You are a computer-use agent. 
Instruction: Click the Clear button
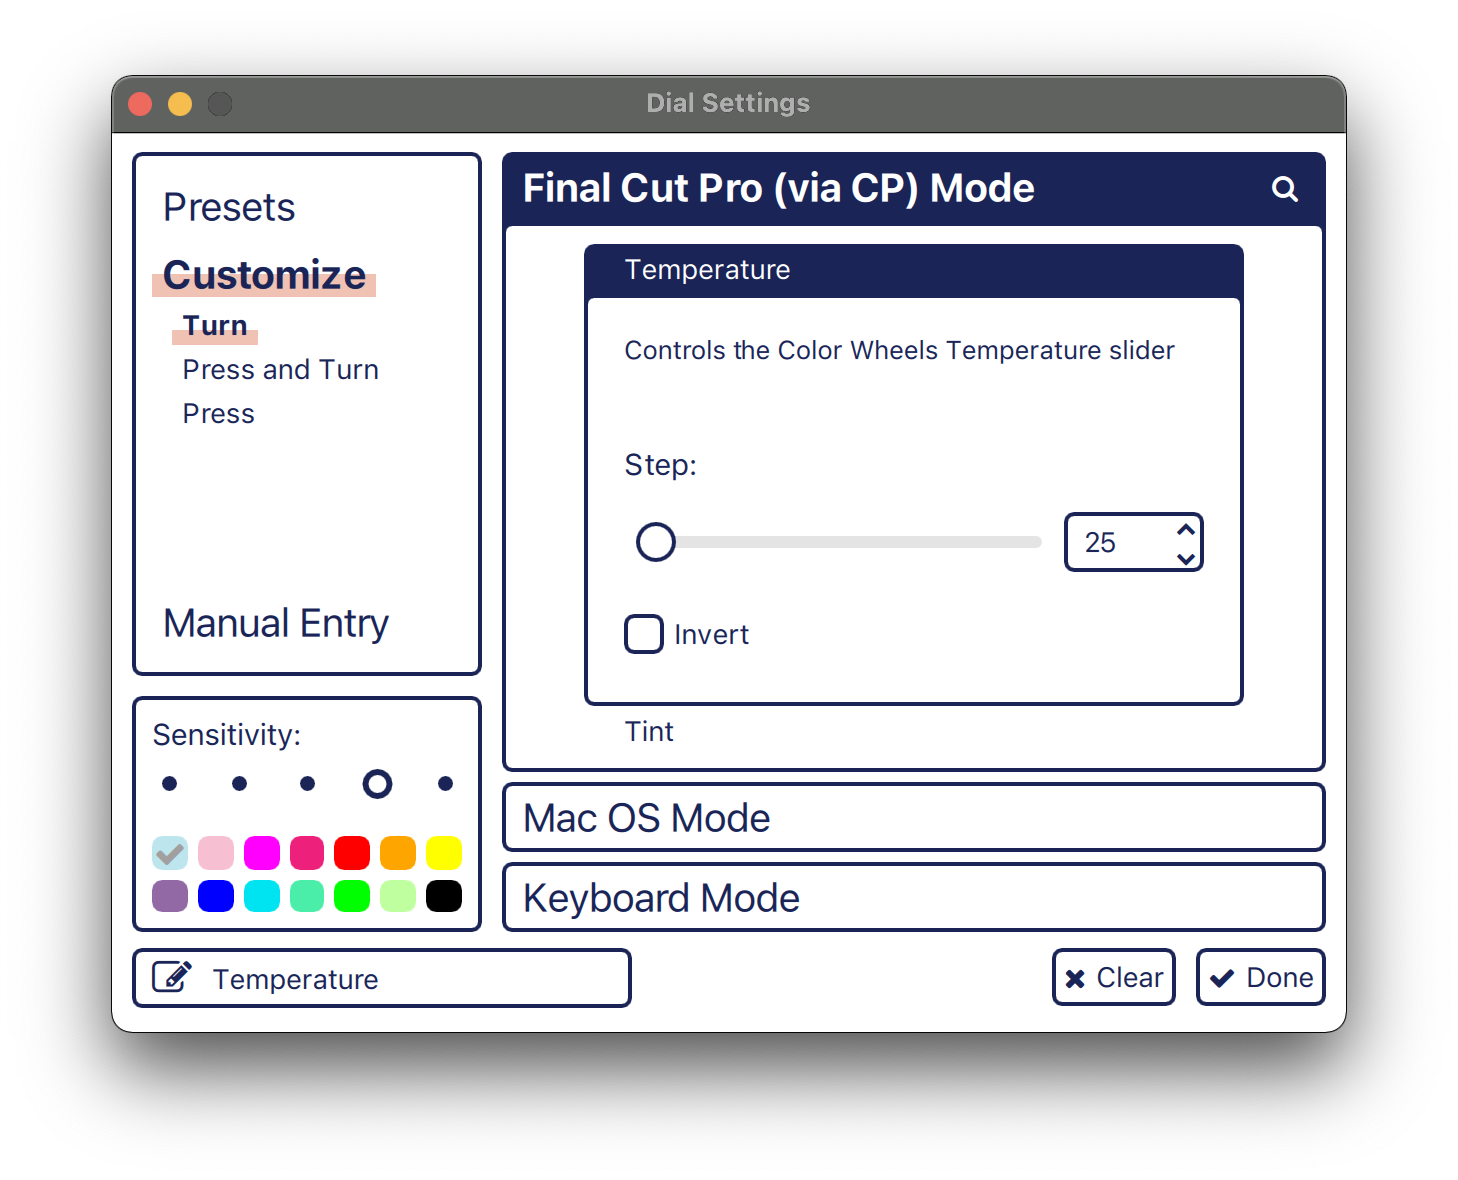tap(1113, 977)
